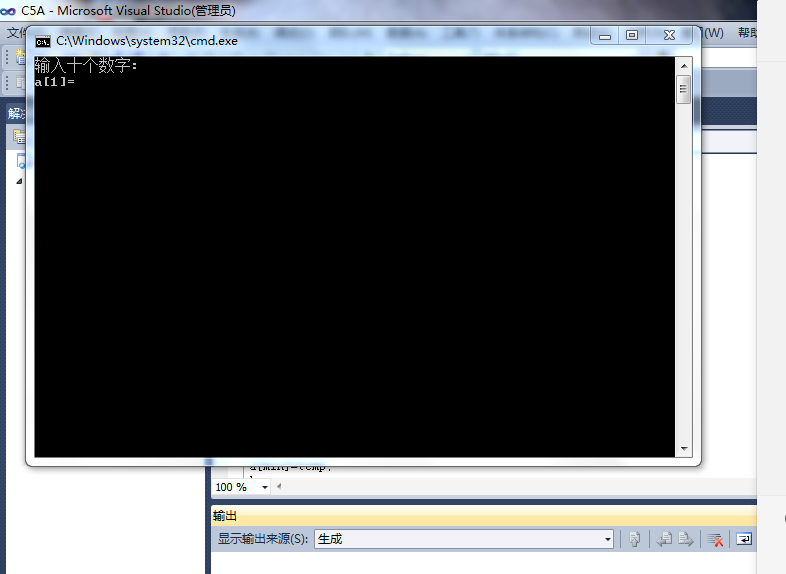Click the console scrollbar down arrow
The width and height of the screenshot is (786, 574).
pos(684,449)
